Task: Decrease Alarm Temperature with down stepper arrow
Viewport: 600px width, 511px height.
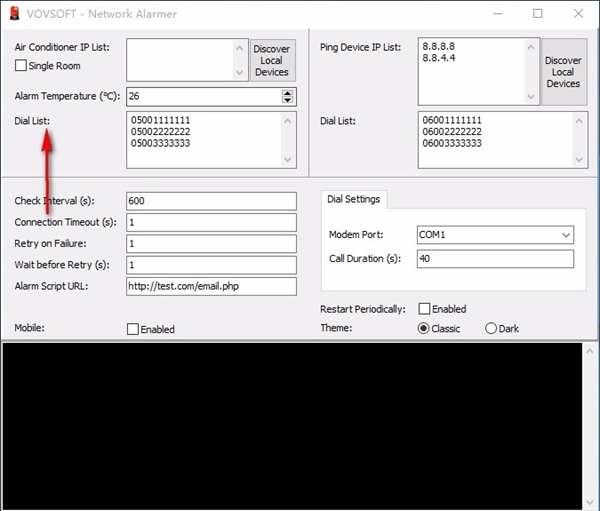Action: click(287, 100)
